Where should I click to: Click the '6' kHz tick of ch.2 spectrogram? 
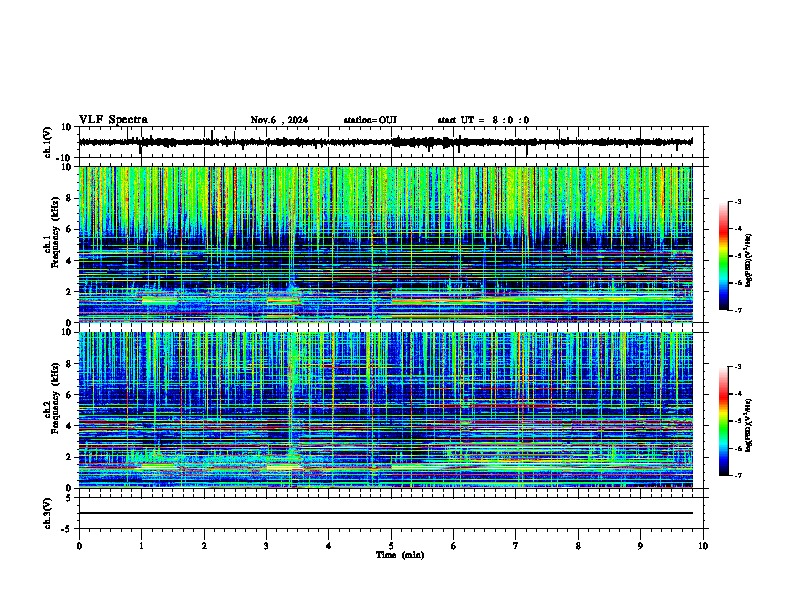(x=69, y=395)
